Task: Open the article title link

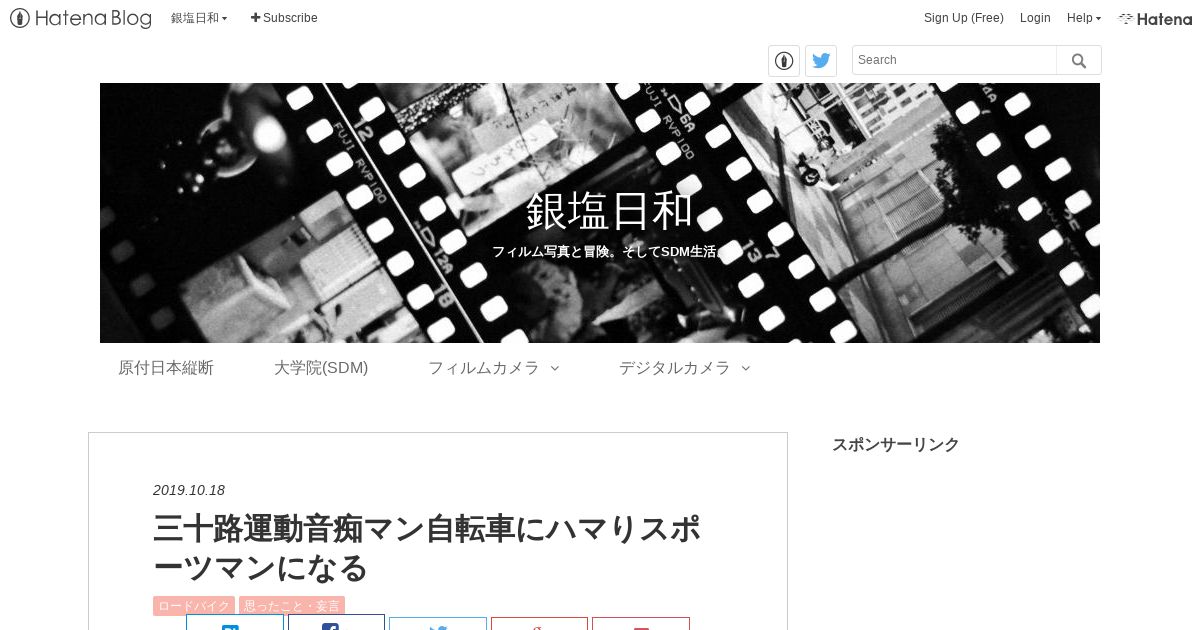Action: [x=427, y=547]
